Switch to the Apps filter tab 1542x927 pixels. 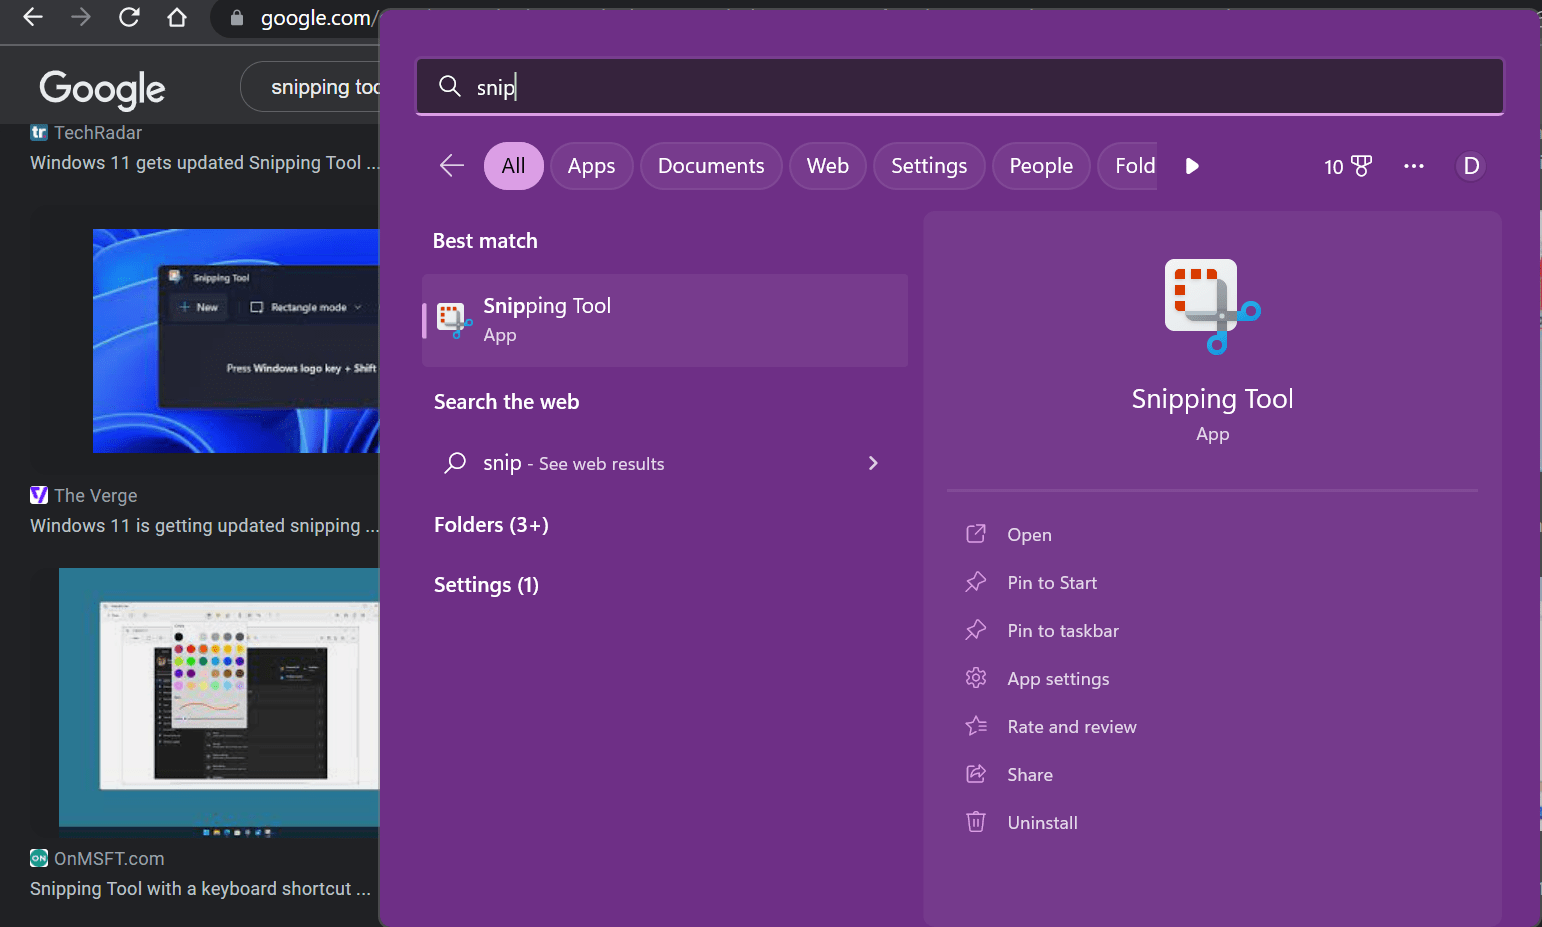(x=591, y=166)
